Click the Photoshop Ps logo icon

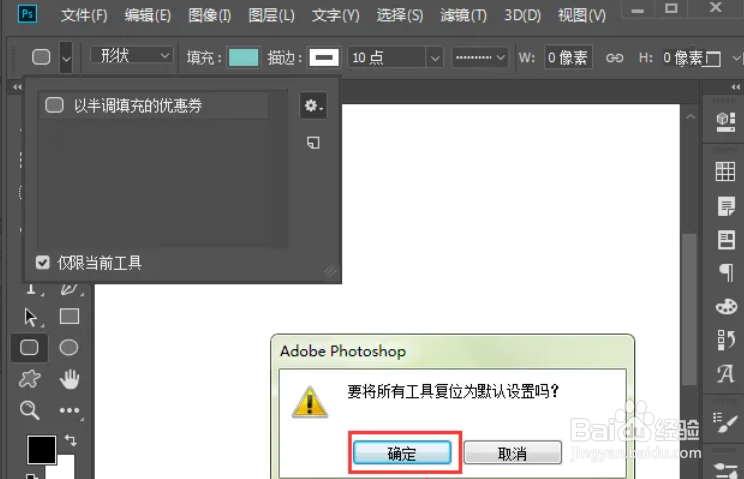(27, 14)
